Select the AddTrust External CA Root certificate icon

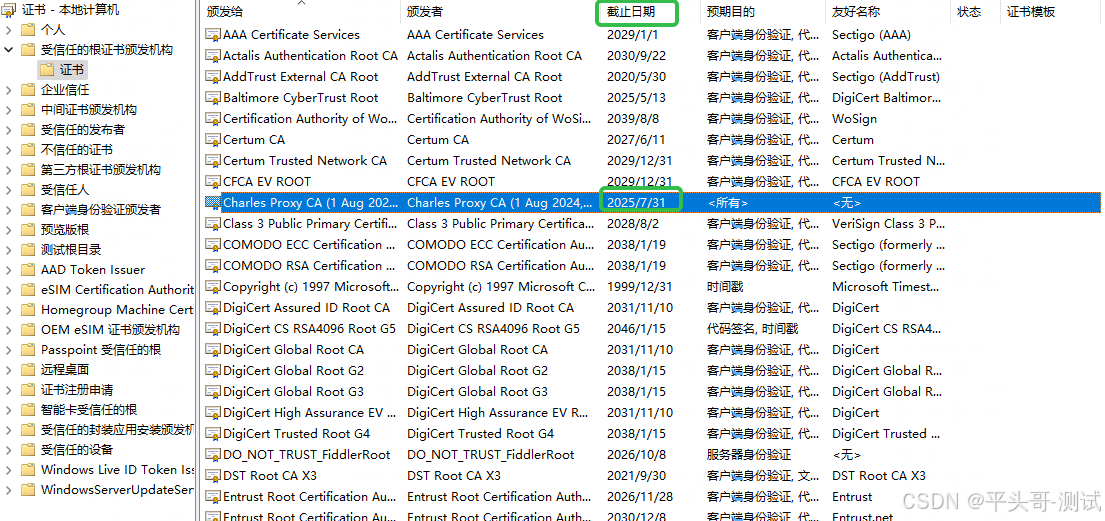pyautogui.click(x=213, y=77)
